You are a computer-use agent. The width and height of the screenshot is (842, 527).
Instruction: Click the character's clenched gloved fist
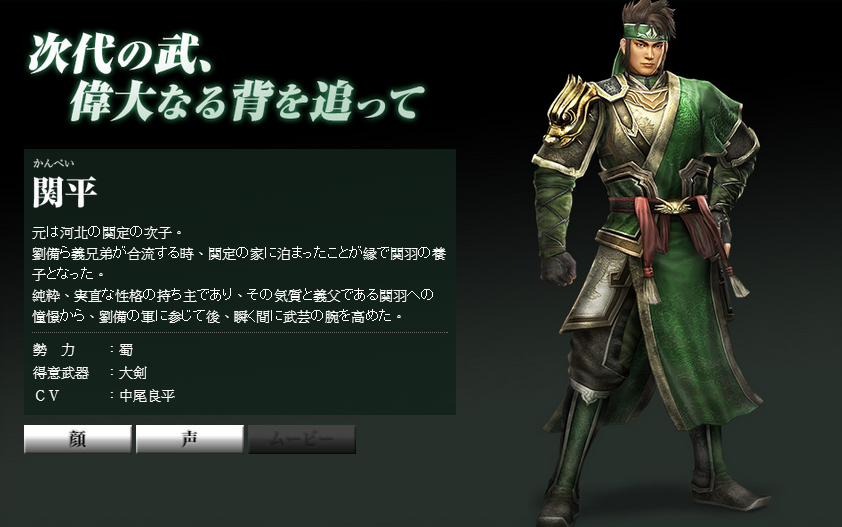[x=558, y=267]
